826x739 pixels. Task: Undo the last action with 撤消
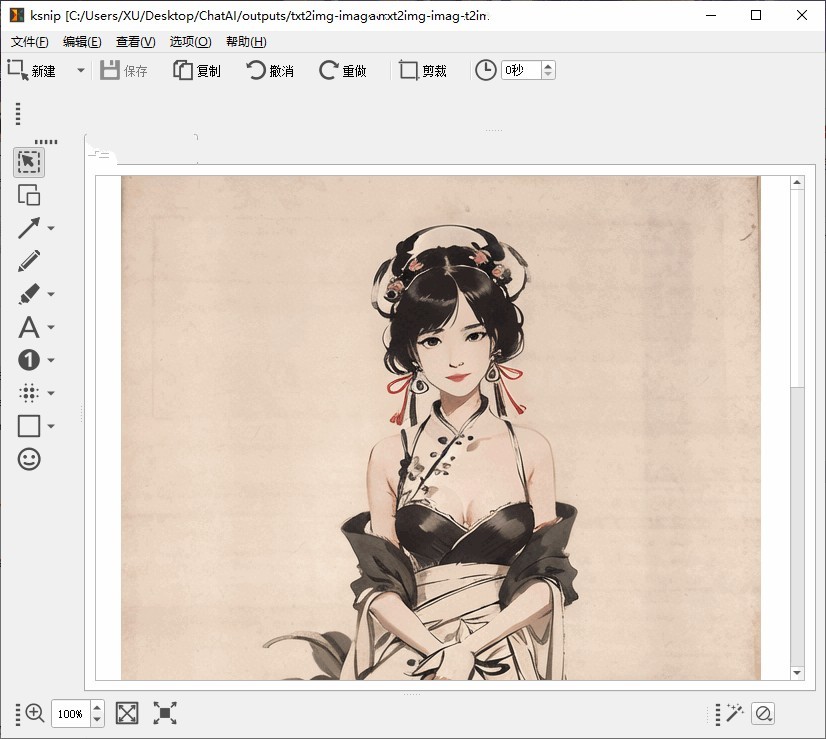pyautogui.click(x=270, y=71)
